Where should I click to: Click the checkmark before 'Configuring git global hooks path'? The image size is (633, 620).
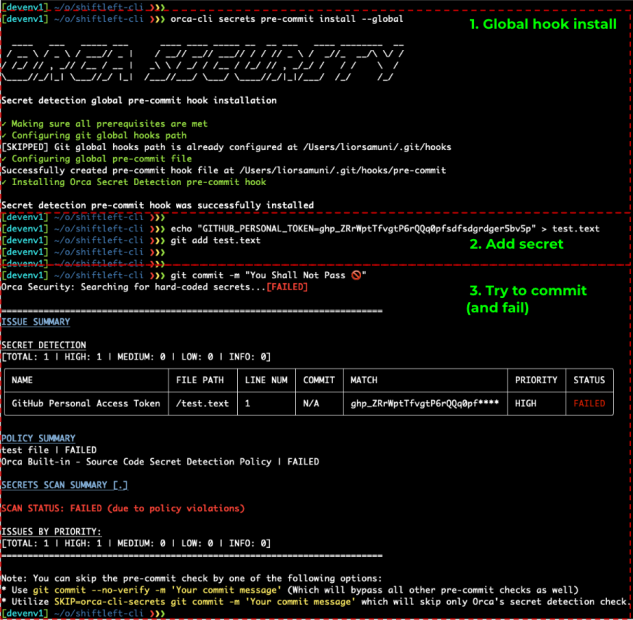pyautogui.click(x=4, y=136)
